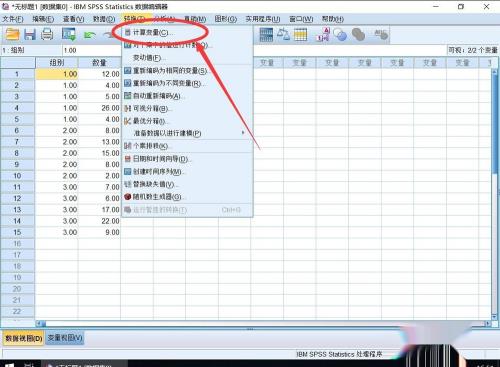Select the 组别 column header
This screenshot has height=367, width=500.
tap(57, 63)
